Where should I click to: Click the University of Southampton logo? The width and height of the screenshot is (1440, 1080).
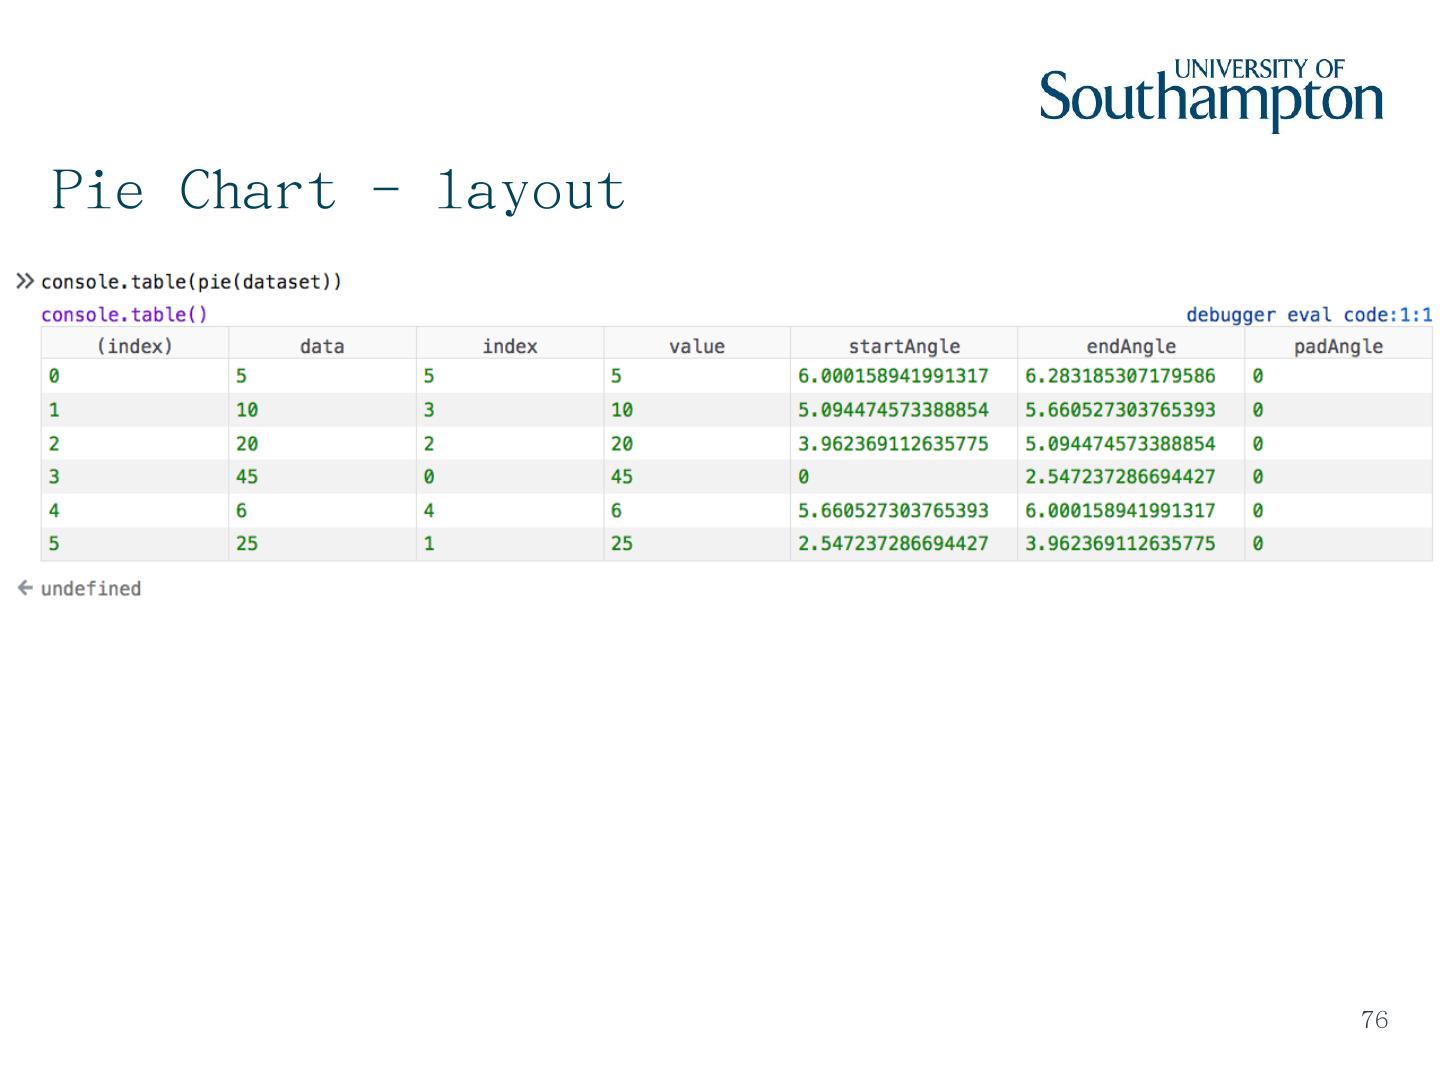(x=1211, y=94)
